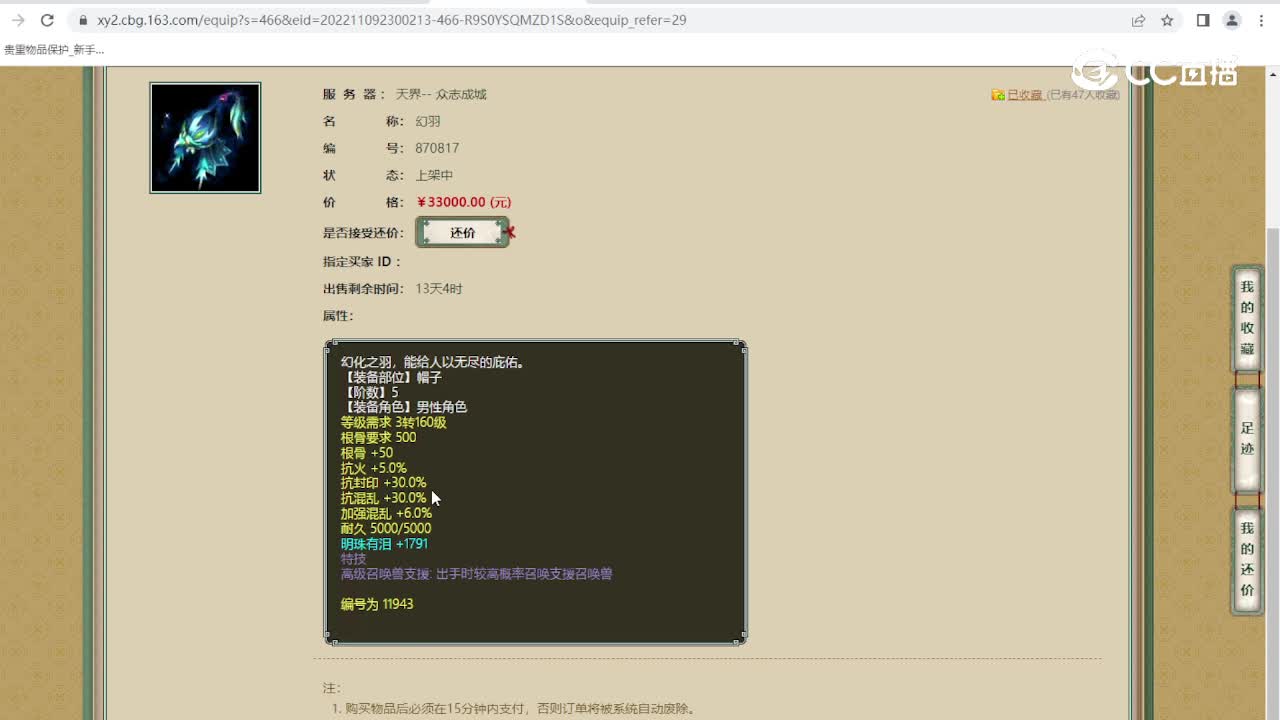Click the 根骨 +50 attribute line
Screen dimensions: 1280x720
click(367, 453)
